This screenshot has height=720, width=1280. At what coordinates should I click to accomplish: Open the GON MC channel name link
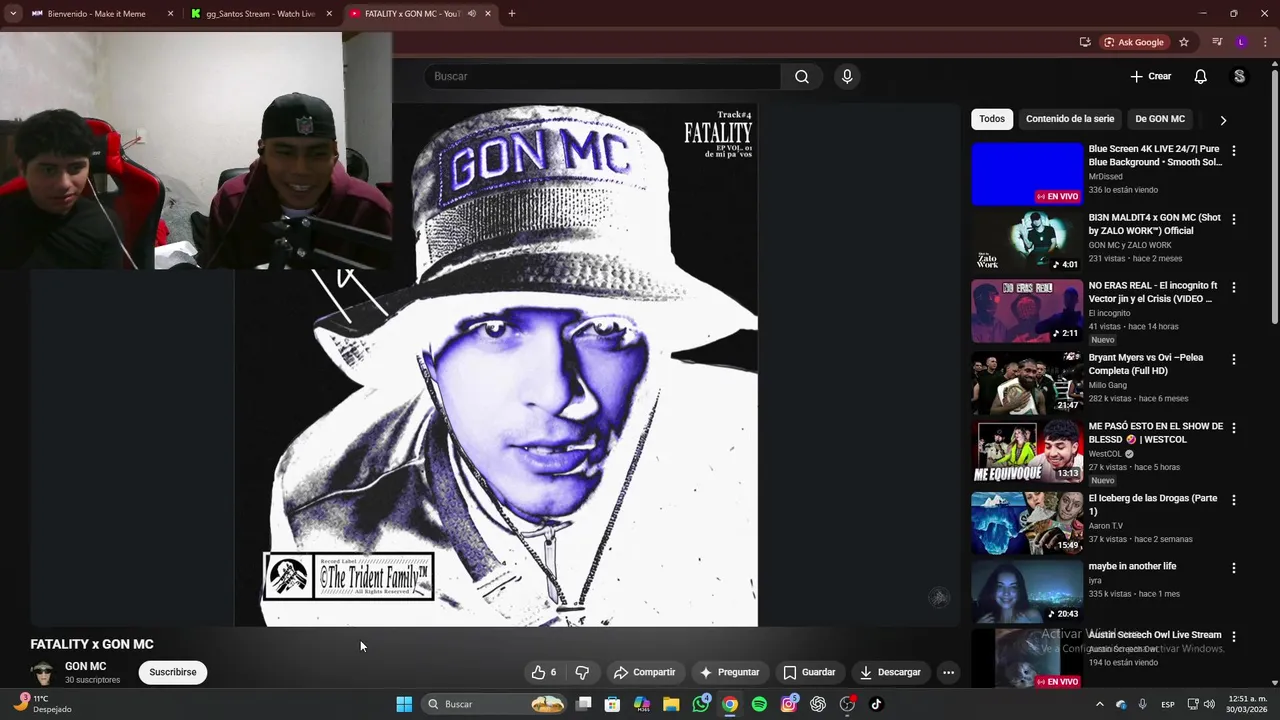(x=85, y=666)
